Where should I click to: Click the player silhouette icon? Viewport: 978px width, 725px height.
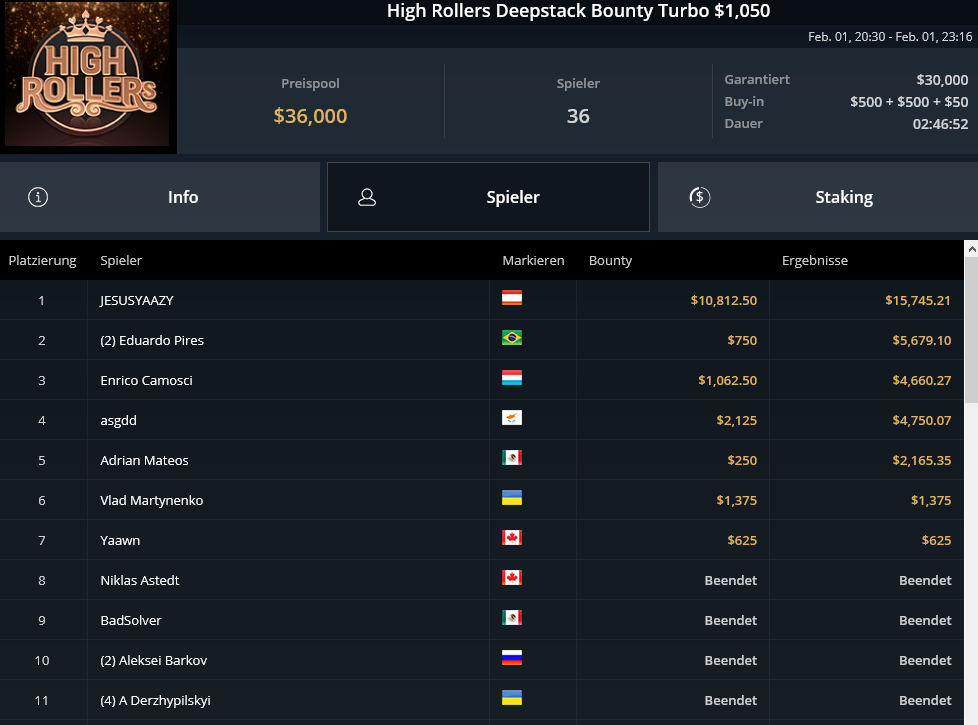[367, 197]
